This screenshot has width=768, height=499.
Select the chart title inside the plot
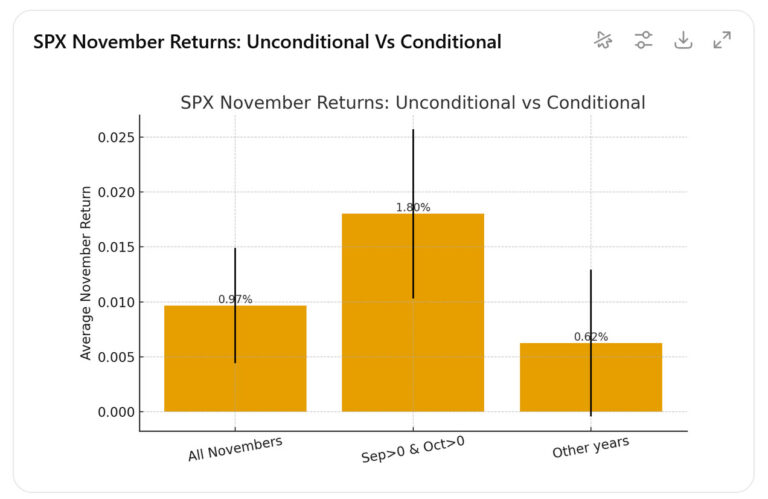412,102
